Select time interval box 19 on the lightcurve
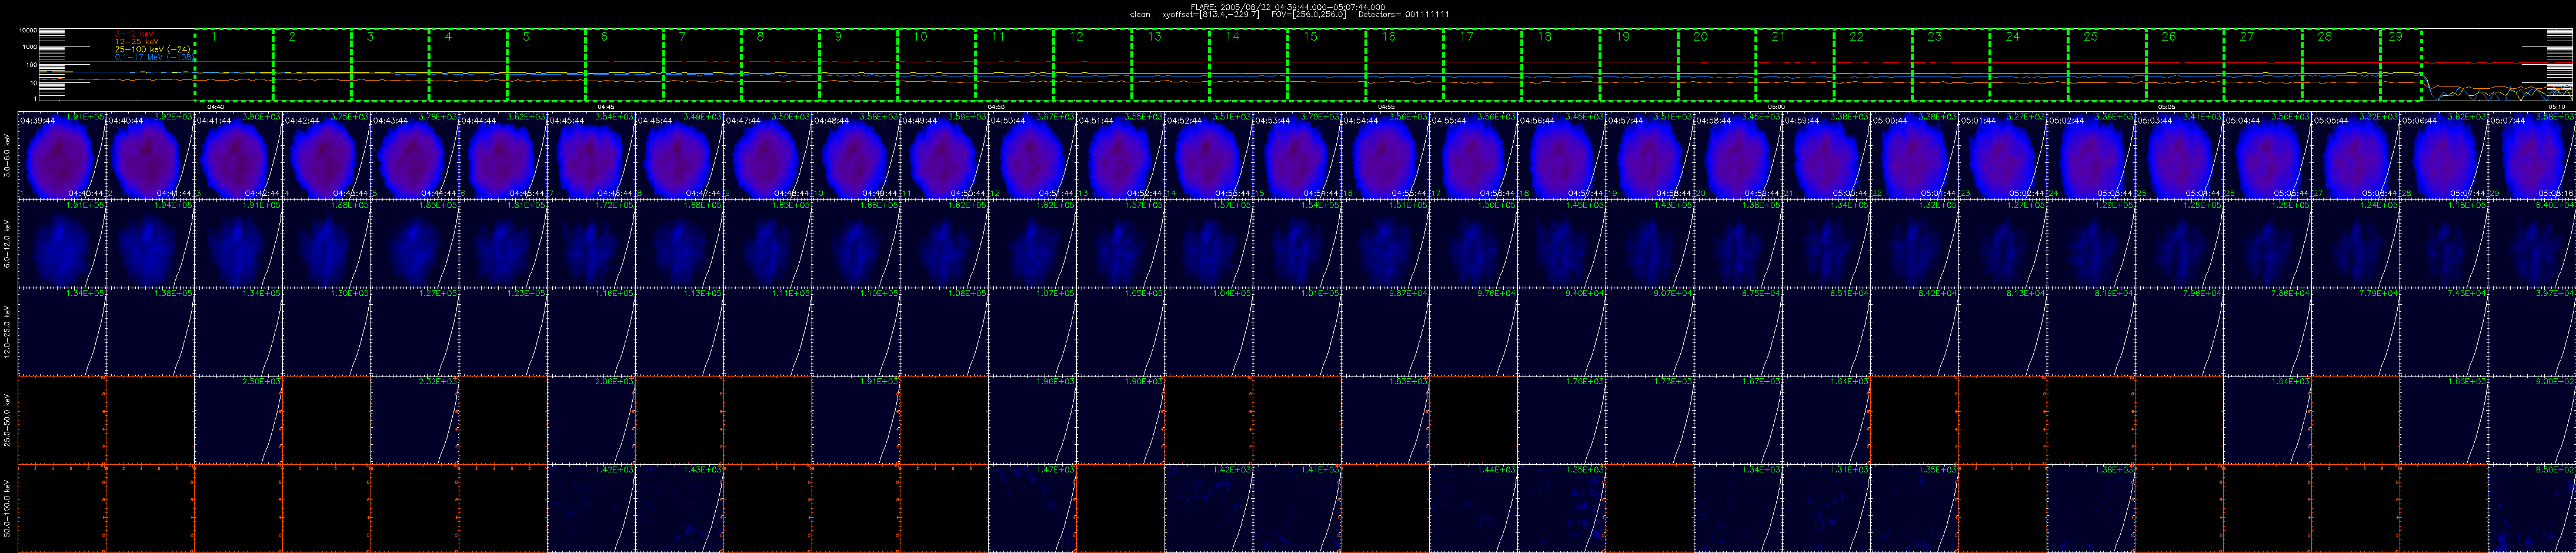Screen dimensions: 2576x553 (x=1638, y=65)
